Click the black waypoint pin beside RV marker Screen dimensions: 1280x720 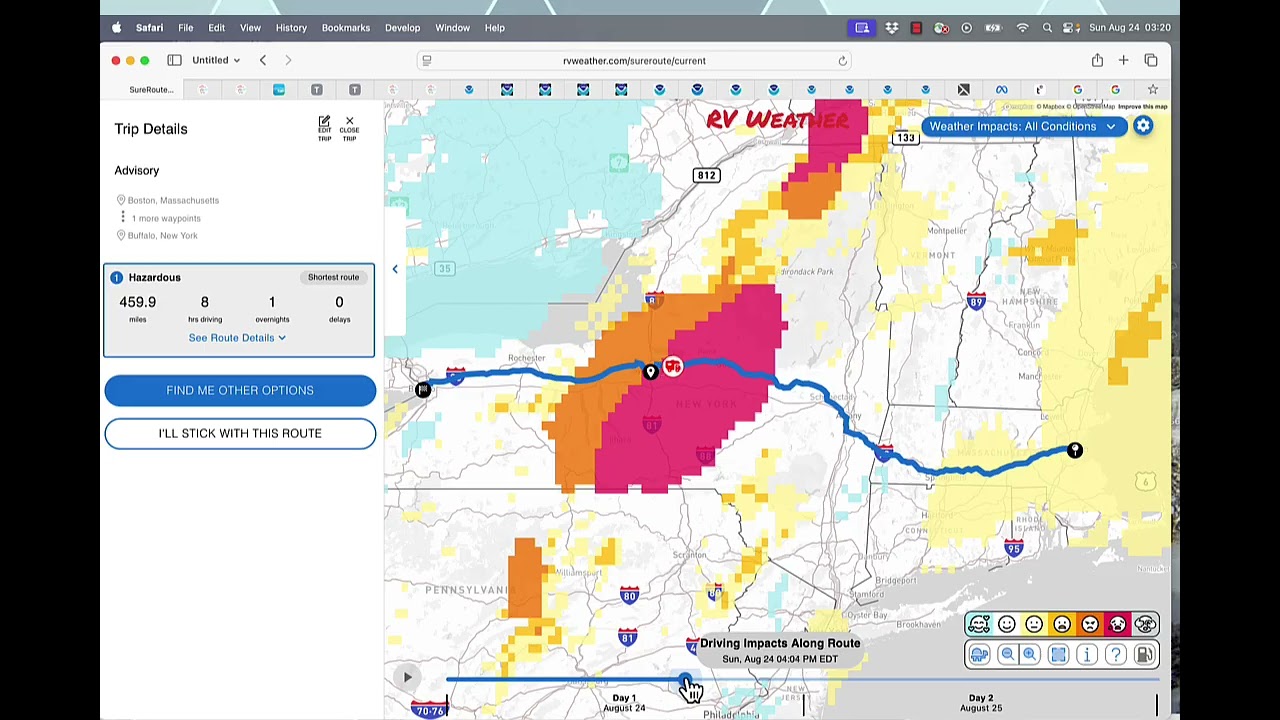(x=650, y=372)
